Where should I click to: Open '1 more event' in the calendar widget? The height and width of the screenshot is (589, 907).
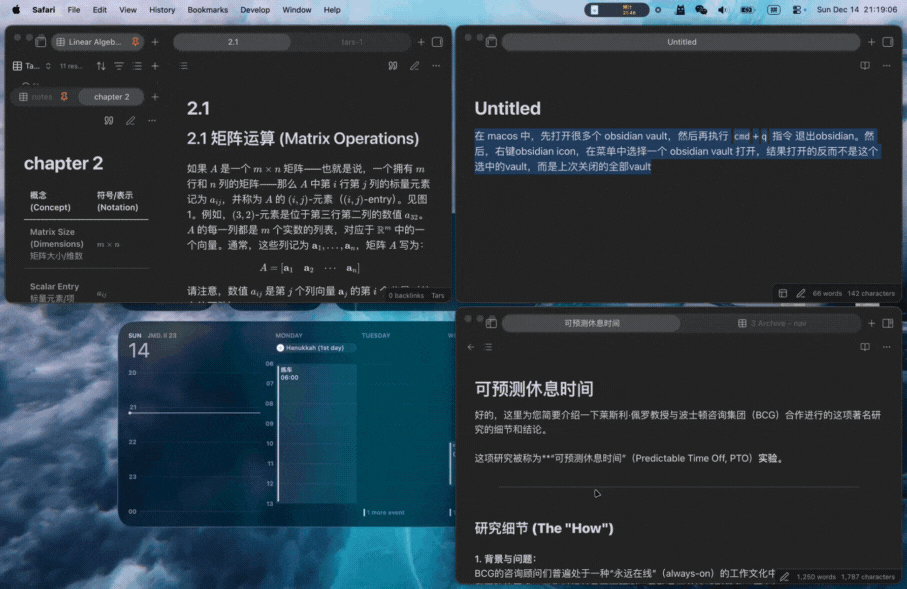click(385, 512)
